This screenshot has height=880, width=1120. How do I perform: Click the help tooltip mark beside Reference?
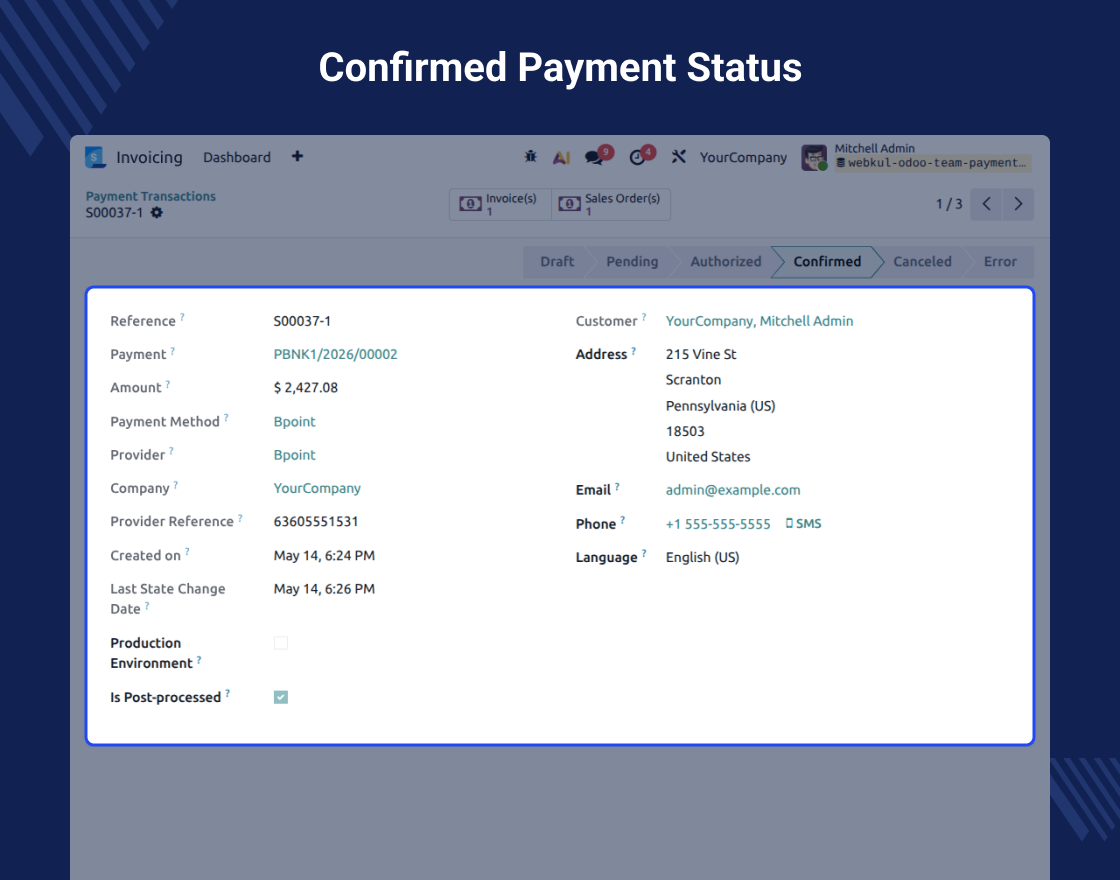182,316
